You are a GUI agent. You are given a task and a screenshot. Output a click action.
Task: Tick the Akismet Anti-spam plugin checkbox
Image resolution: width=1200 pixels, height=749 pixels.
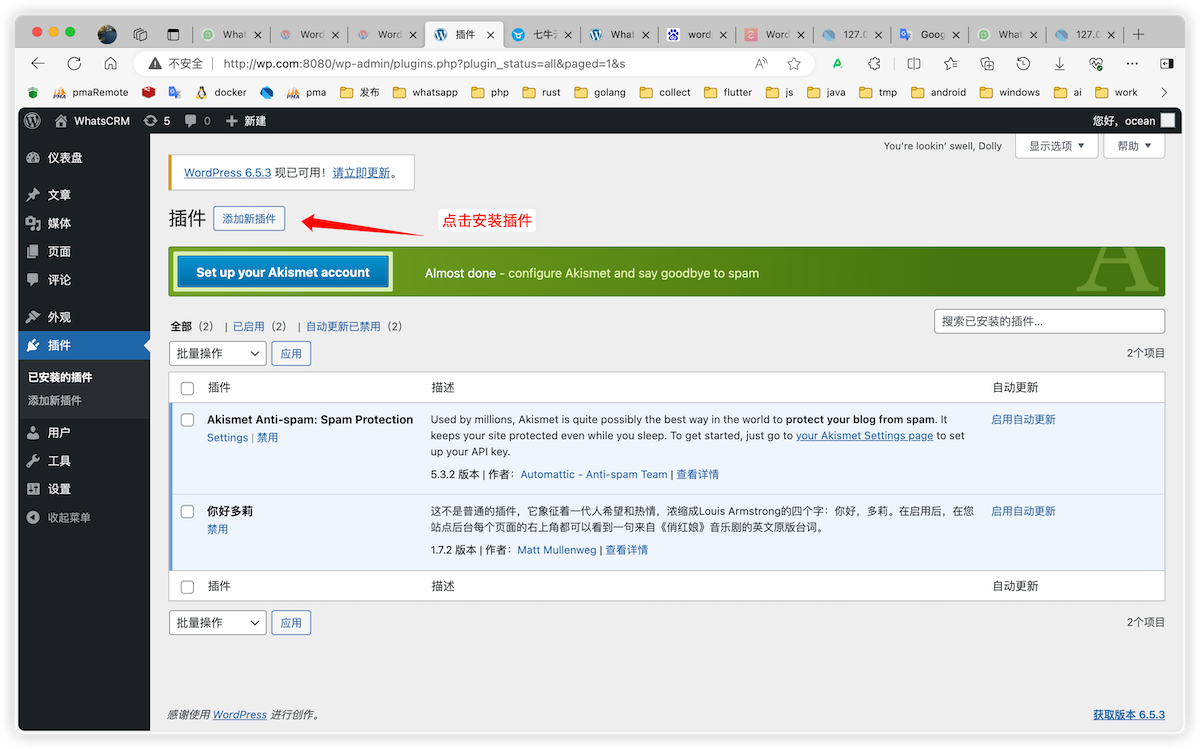click(x=187, y=420)
